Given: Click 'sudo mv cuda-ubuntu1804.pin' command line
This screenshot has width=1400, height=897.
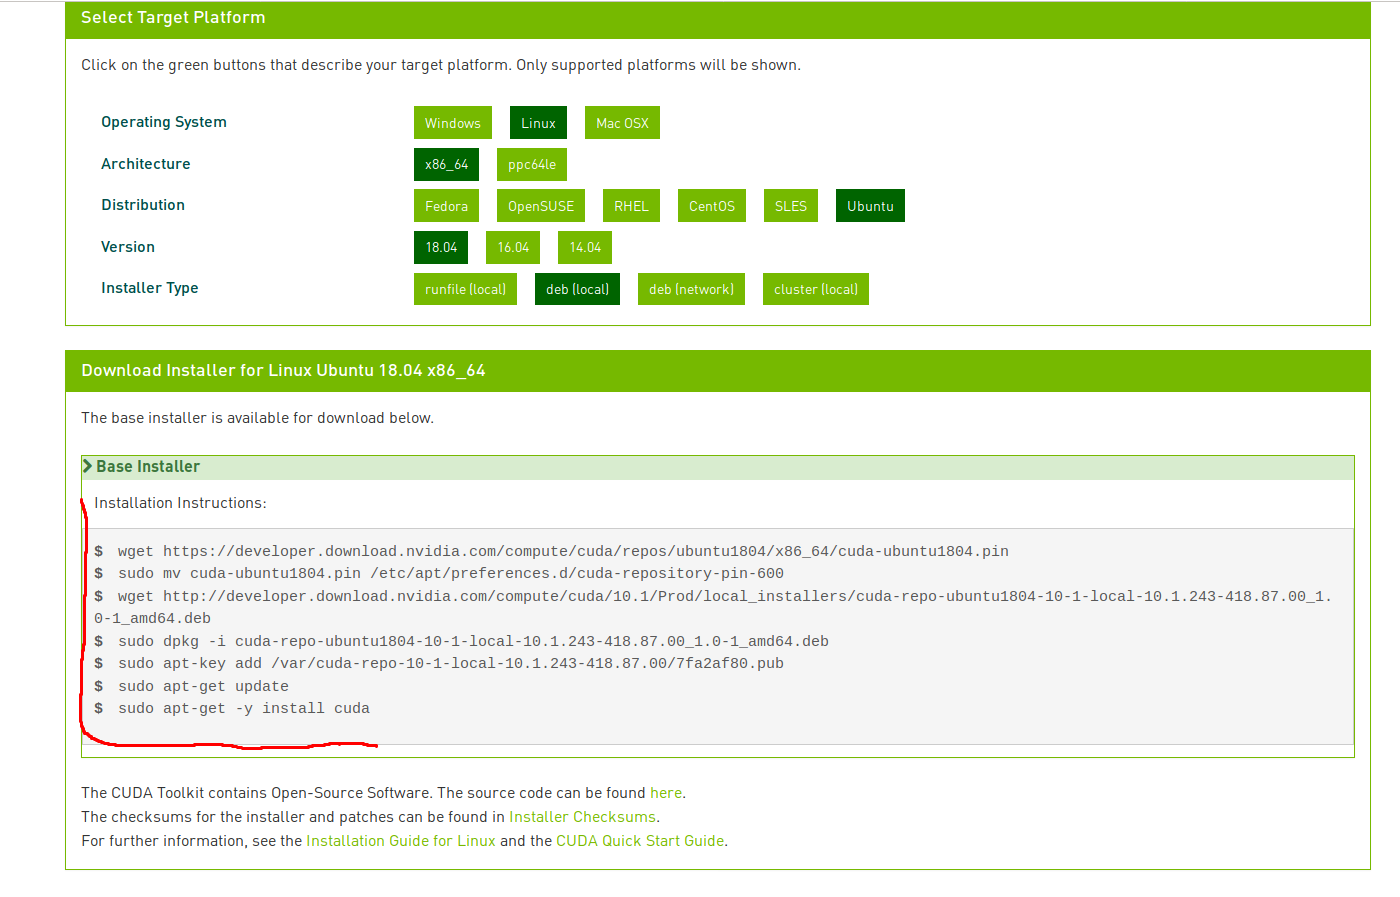Looking at the screenshot, I should [x=451, y=573].
